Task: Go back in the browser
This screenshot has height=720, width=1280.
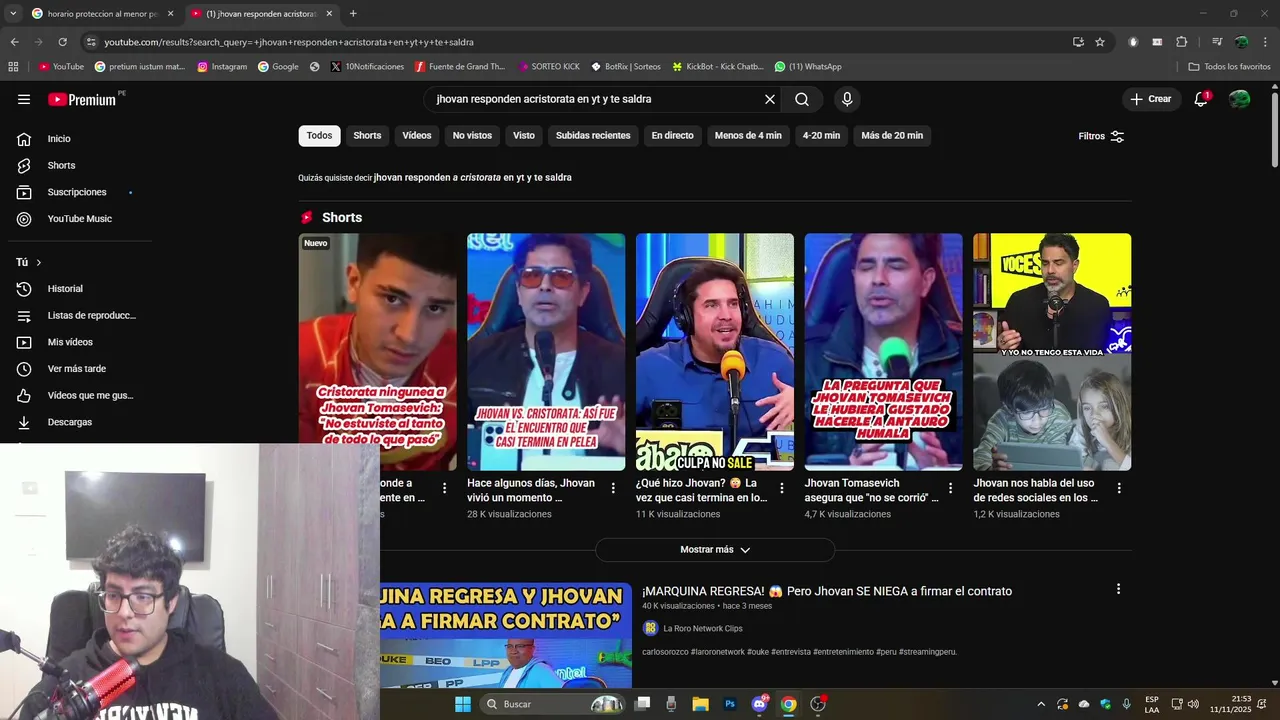Action: (x=14, y=42)
